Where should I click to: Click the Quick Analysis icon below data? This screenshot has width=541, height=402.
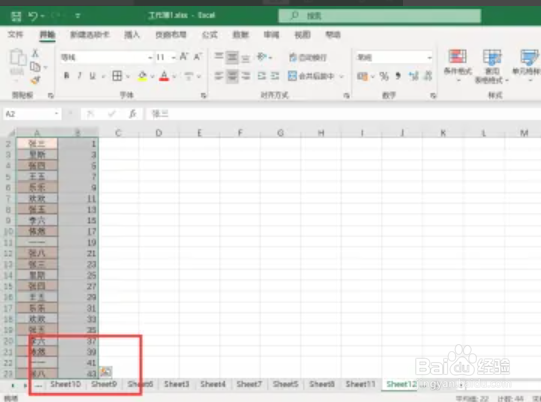tap(106, 372)
